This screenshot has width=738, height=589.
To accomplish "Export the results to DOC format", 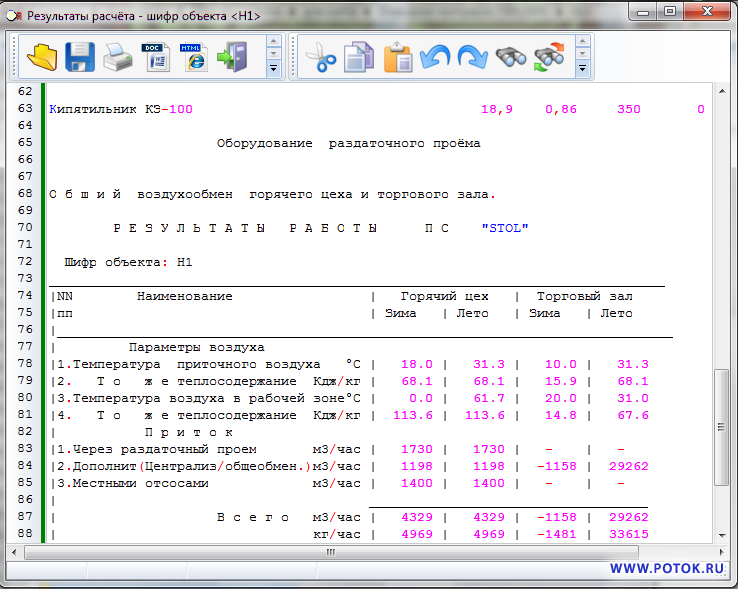I will [x=156, y=57].
